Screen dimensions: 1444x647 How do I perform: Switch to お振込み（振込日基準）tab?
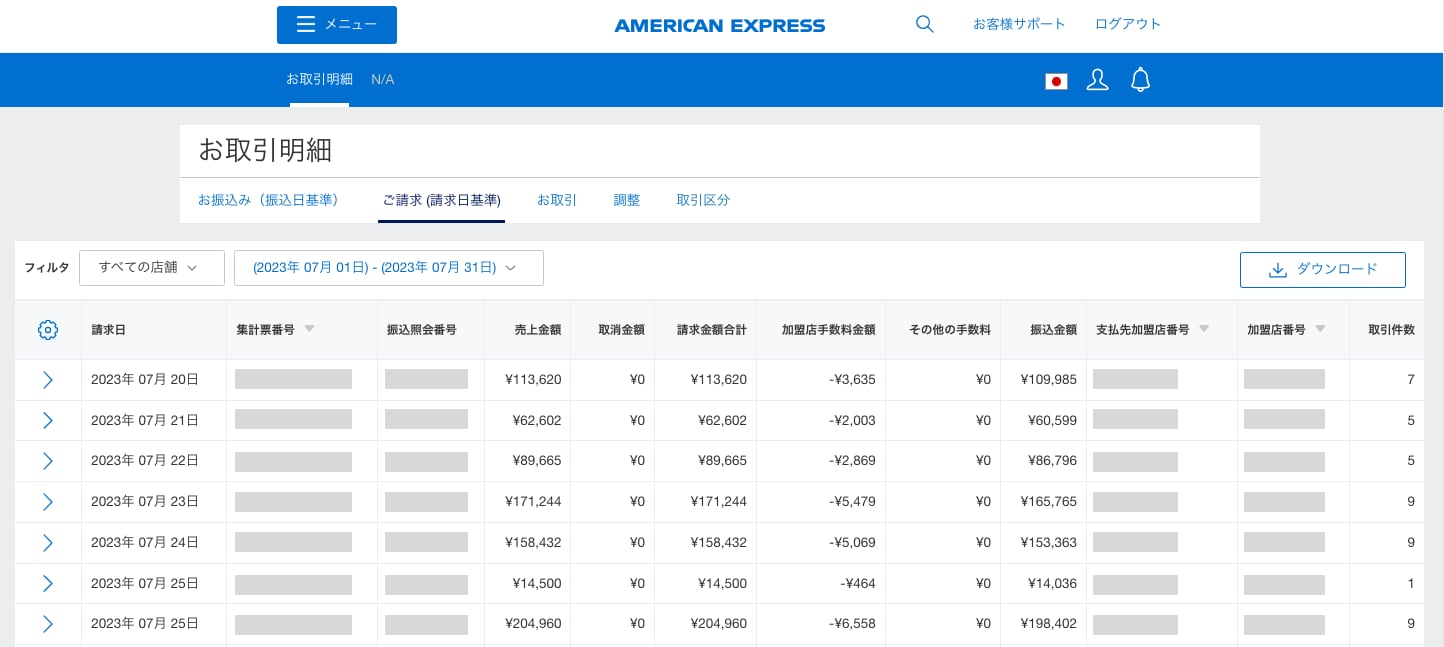(268, 200)
